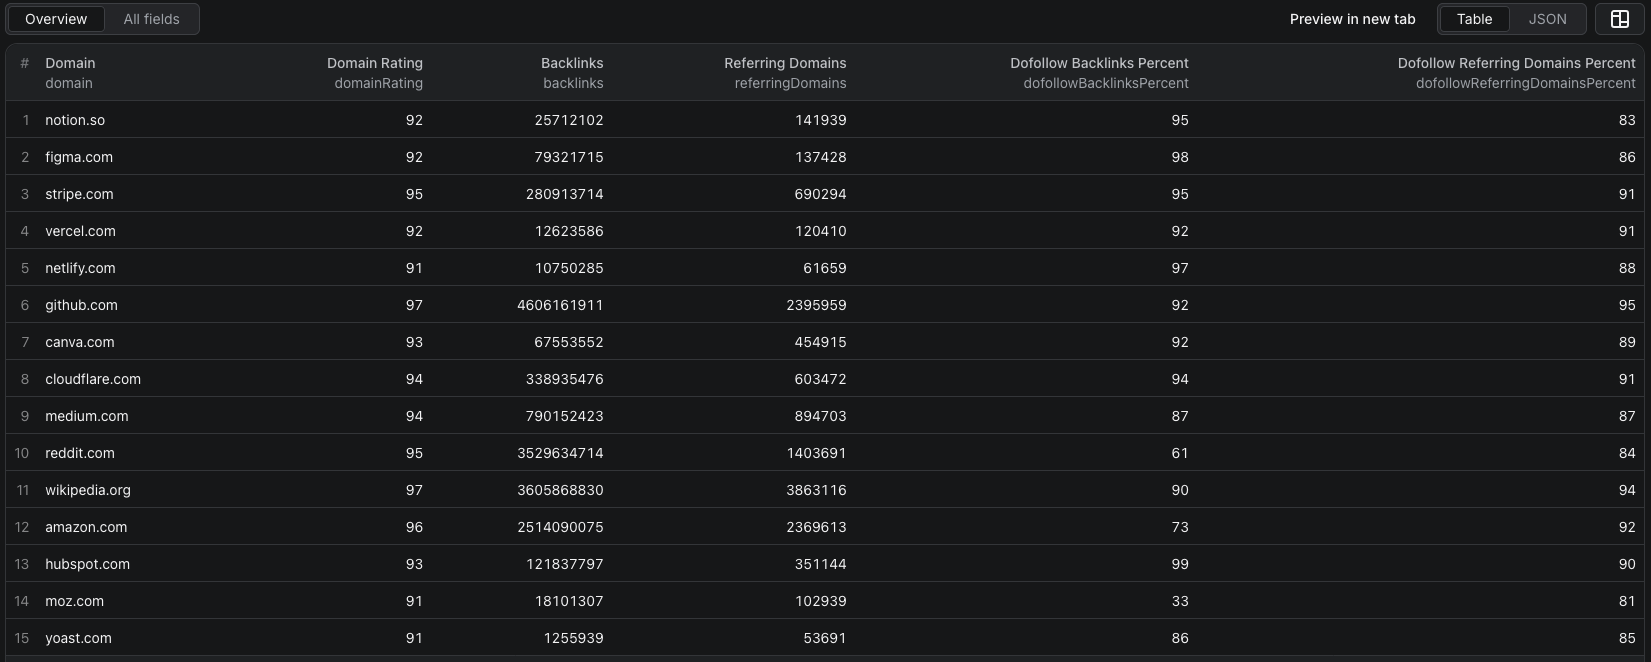This screenshot has height=662, width=1651.
Task: Select the netlify.com domain cell
Action: 80,268
